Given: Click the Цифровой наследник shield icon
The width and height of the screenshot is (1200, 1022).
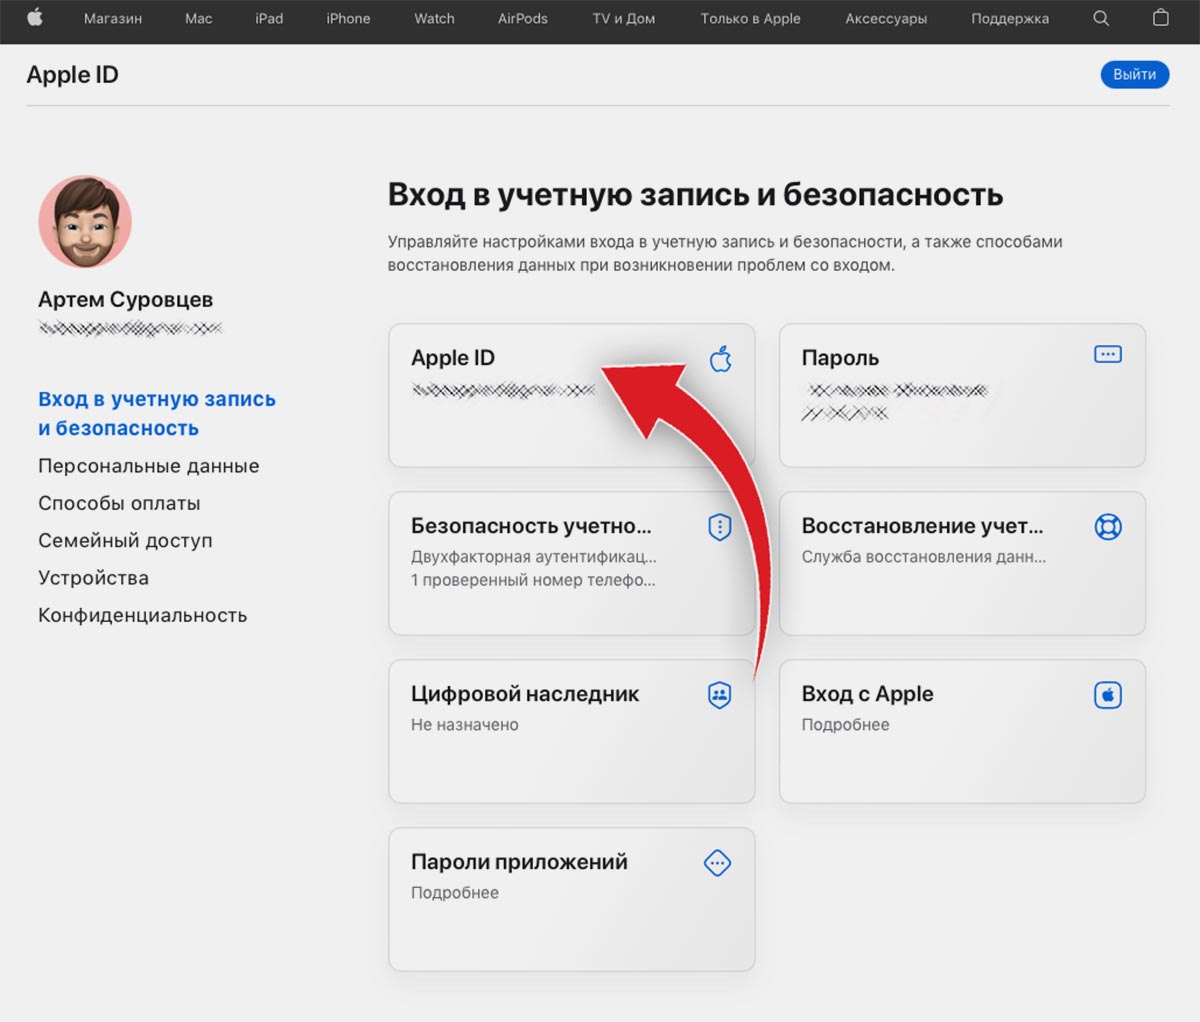Looking at the screenshot, I should click(x=719, y=695).
